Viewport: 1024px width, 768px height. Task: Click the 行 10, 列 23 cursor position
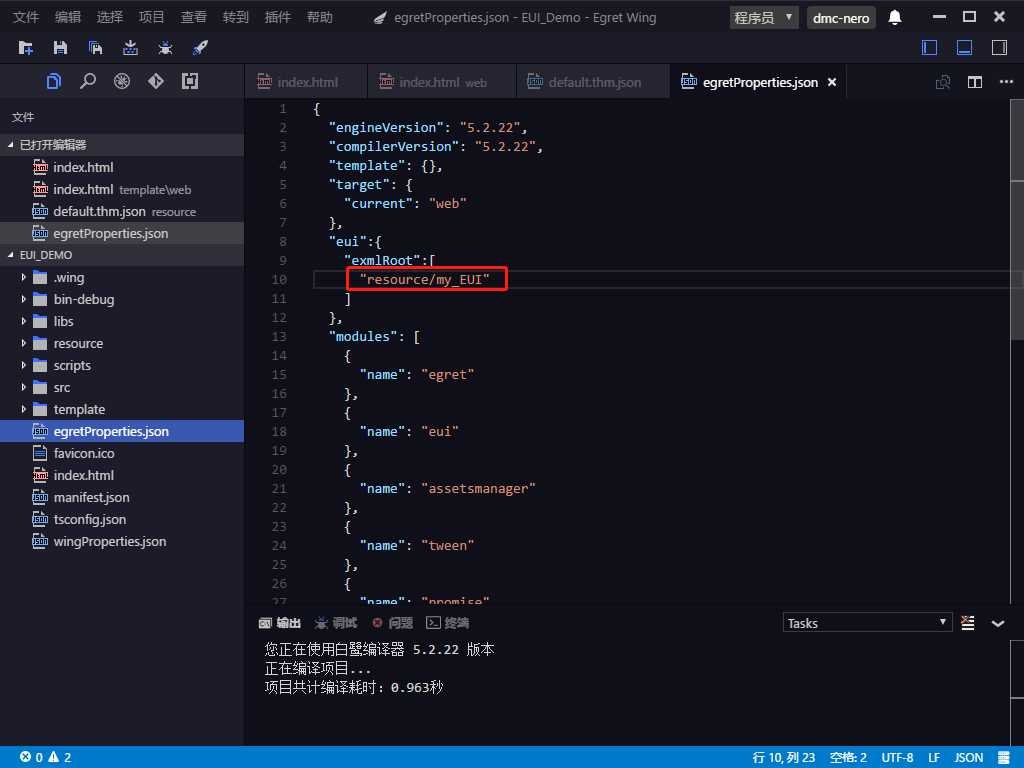(x=784, y=758)
